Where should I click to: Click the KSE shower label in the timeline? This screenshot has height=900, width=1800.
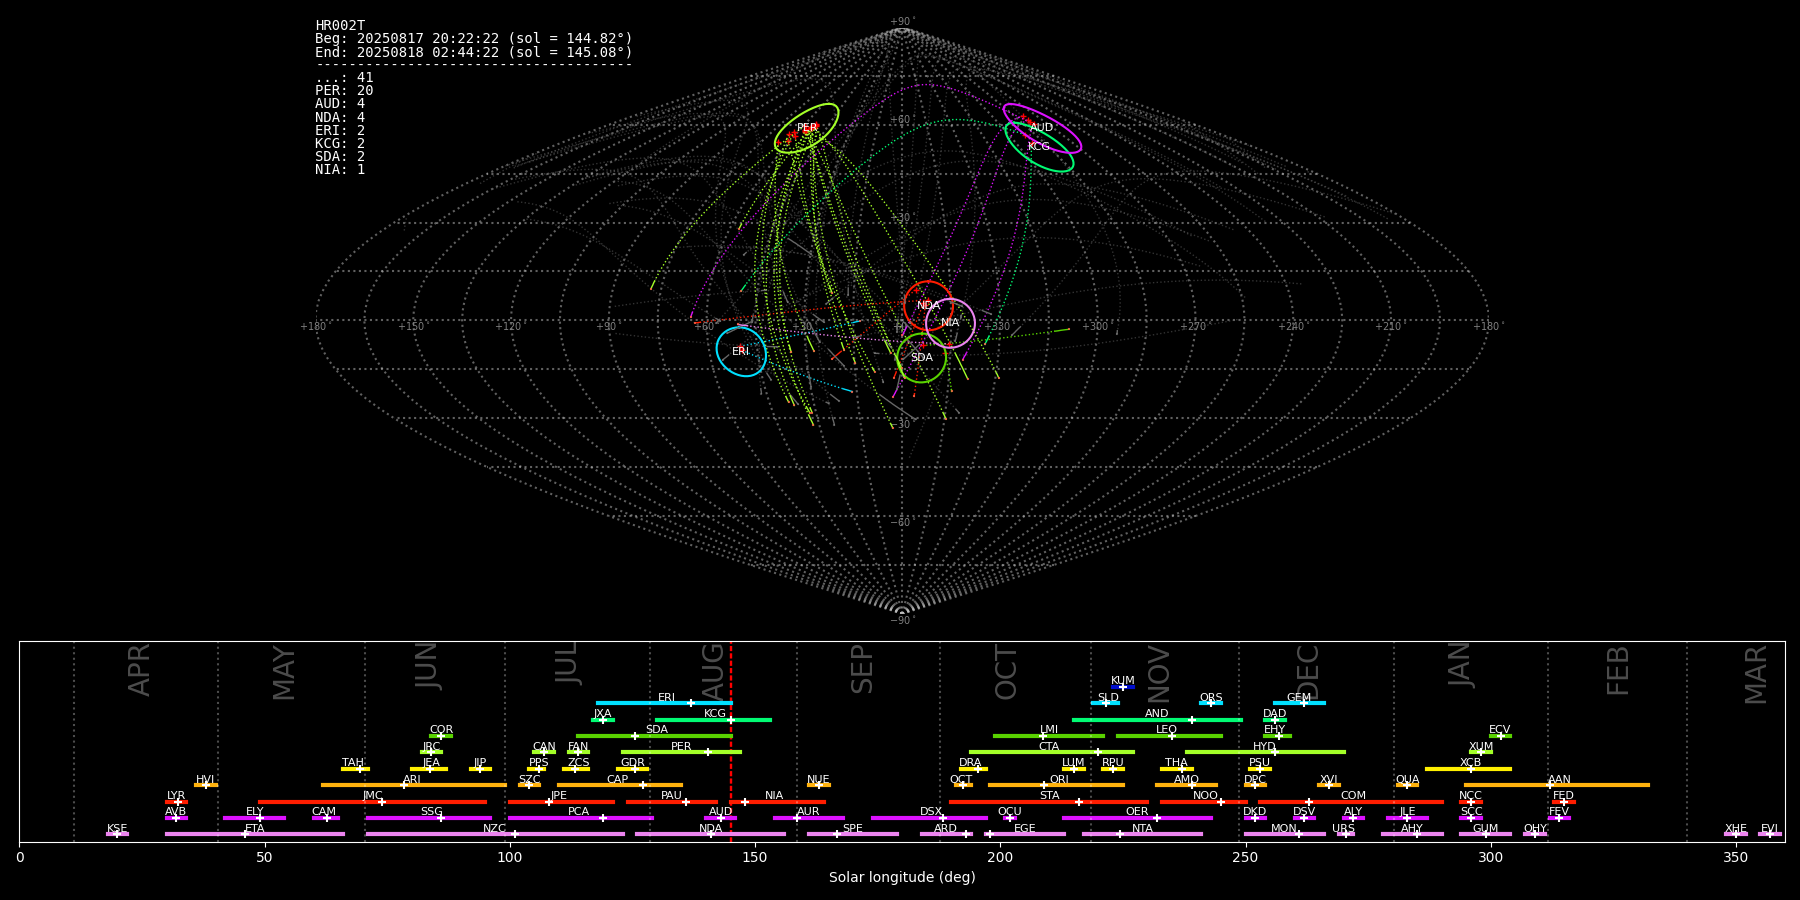point(117,828)
